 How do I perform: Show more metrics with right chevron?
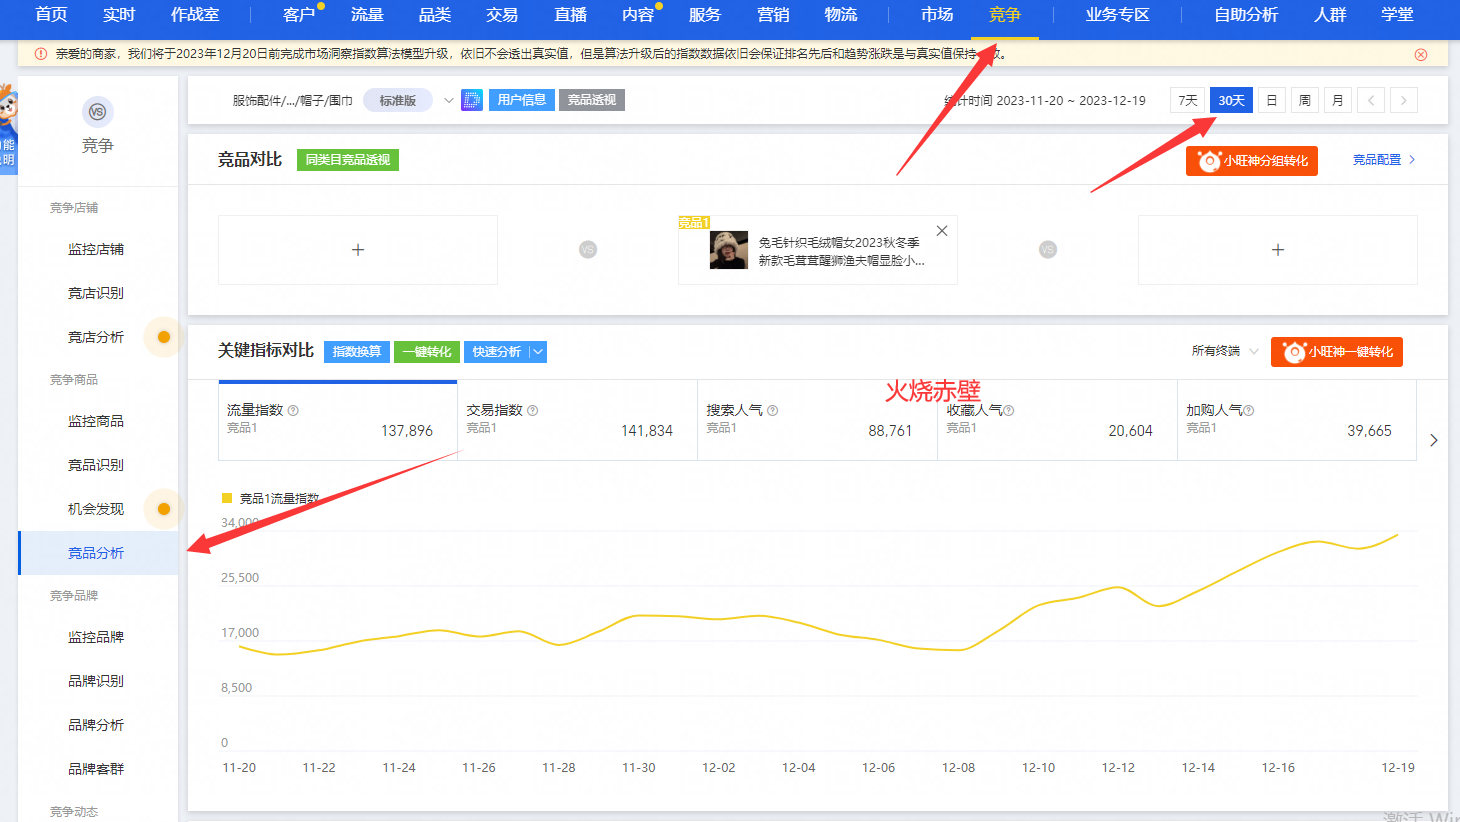pos(1434,440)
